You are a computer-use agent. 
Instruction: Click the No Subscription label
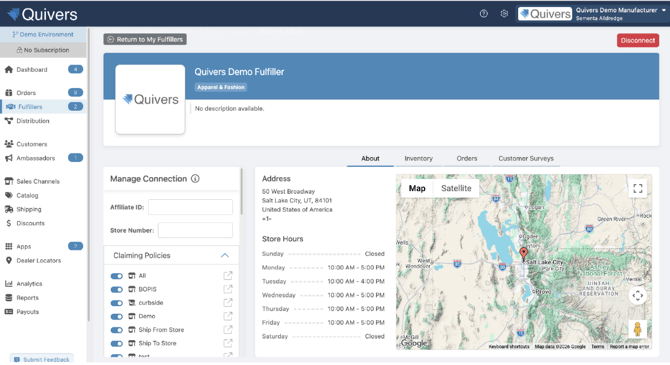[x=43, y=50]
